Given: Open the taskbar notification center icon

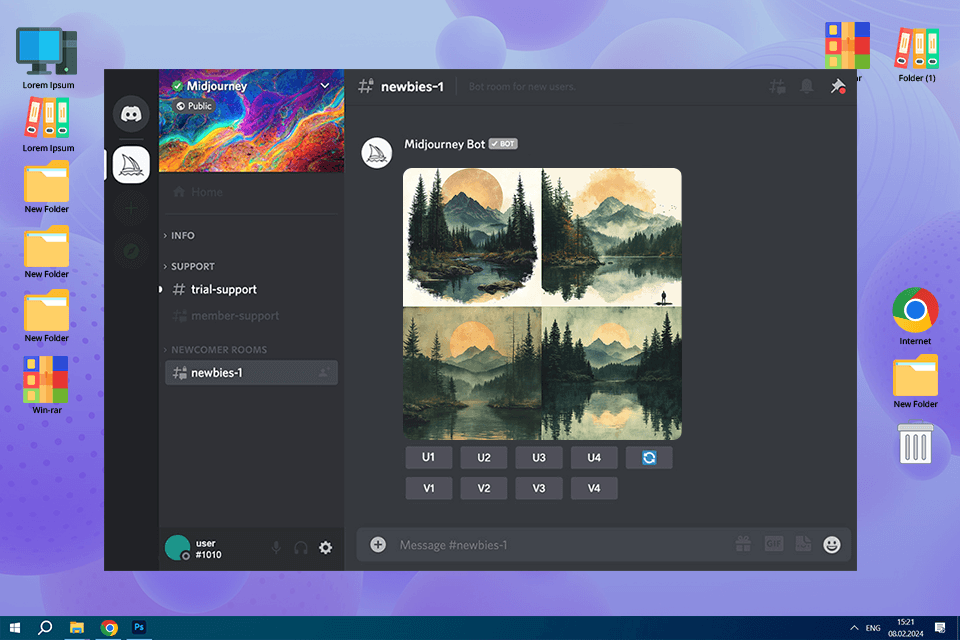Looking at the screenshot, I should coord(940,628).
